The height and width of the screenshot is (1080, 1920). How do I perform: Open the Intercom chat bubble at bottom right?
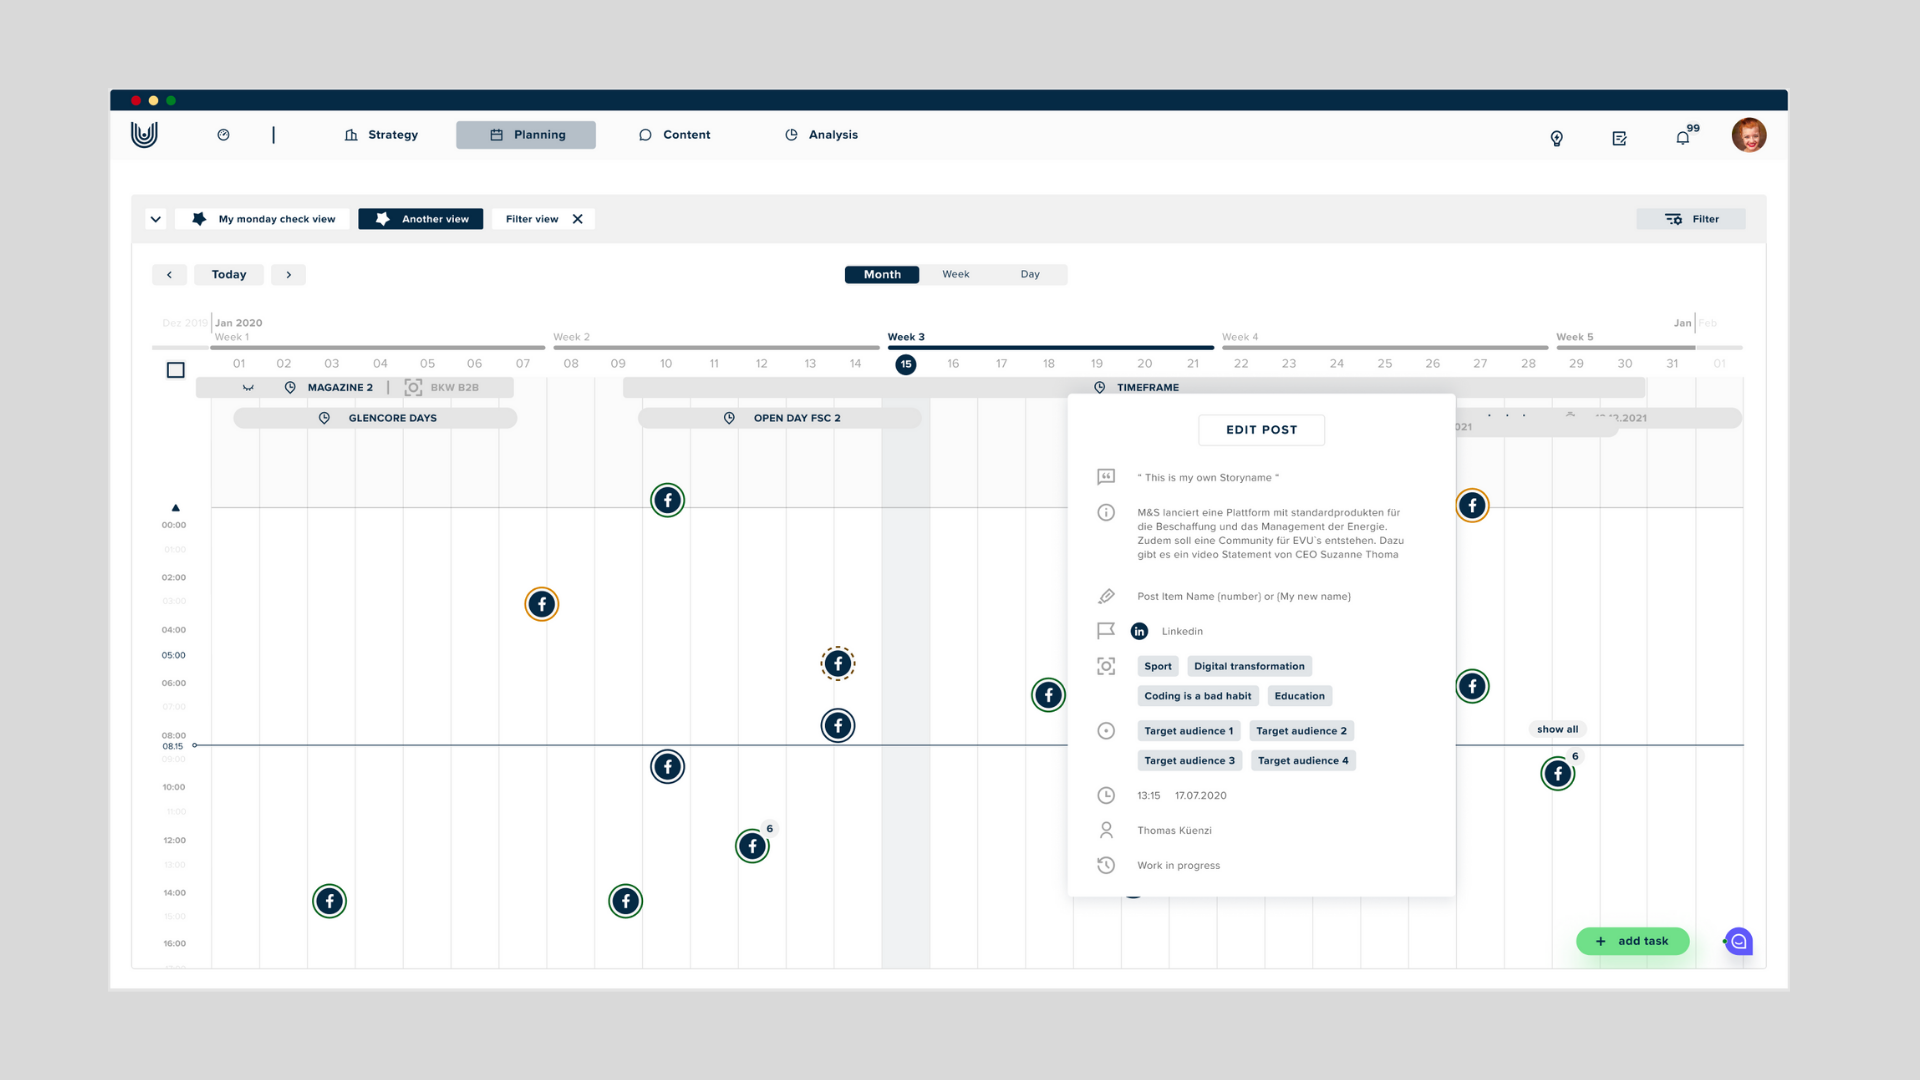pos(1739,940)
